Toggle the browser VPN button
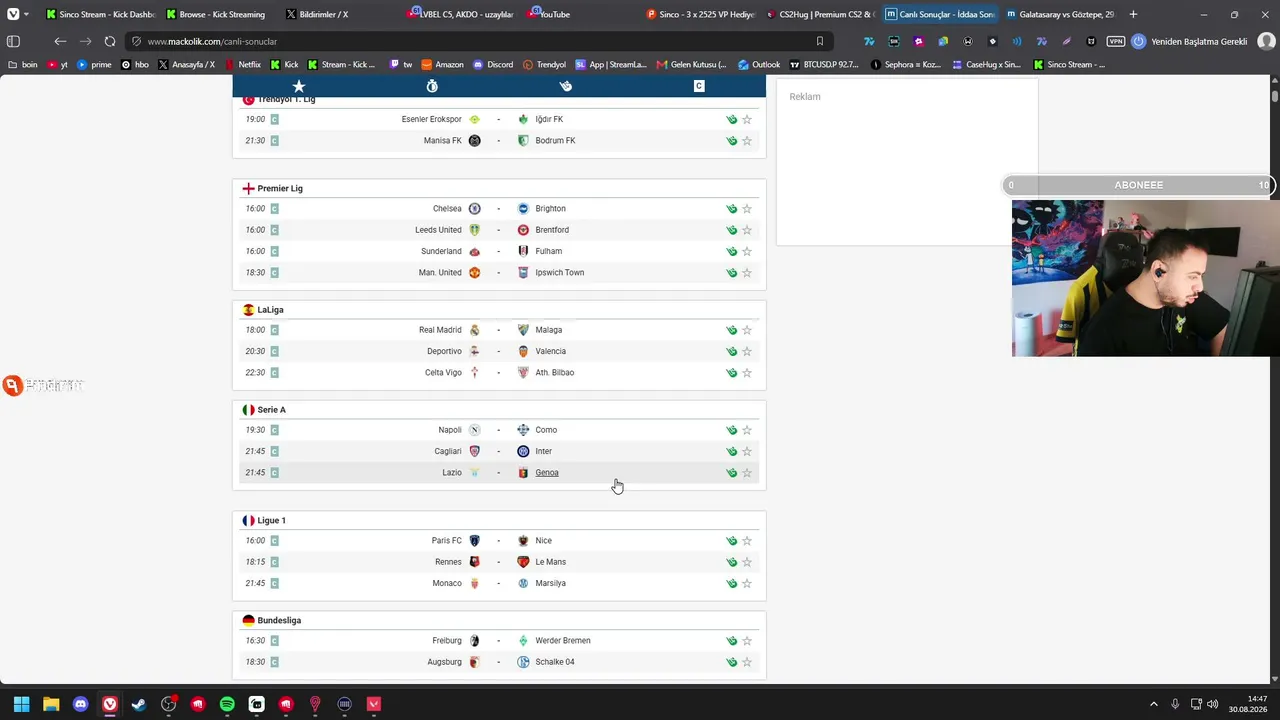The width and height of the screenshot is (1280, 720). tap(1116, 41)
